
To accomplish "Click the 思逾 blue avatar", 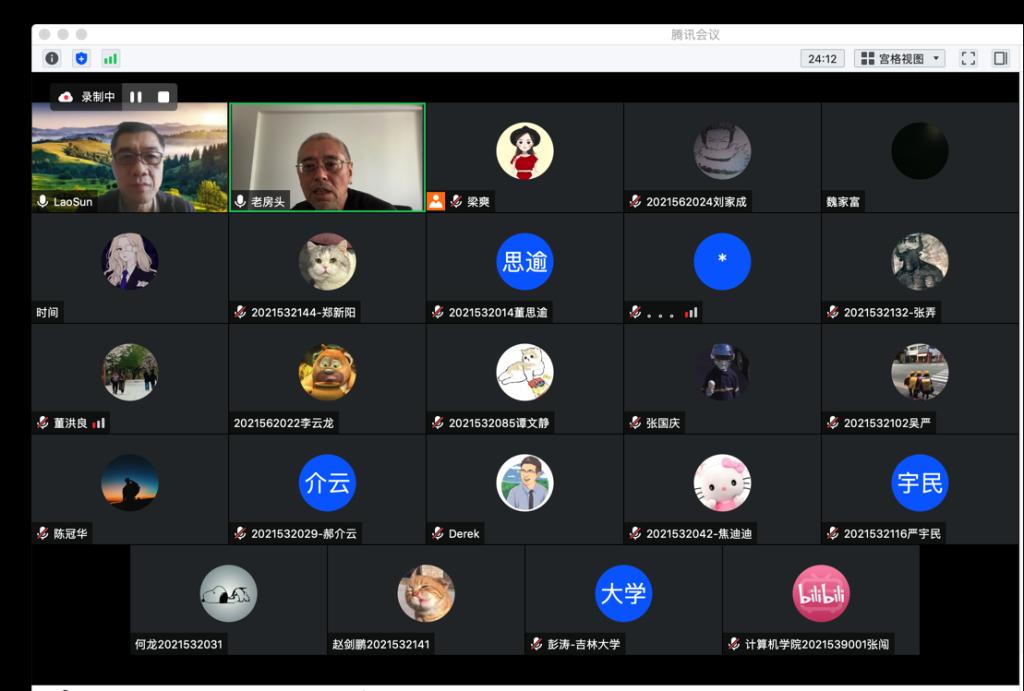I will pyautogui.click(x=525, y=262).
